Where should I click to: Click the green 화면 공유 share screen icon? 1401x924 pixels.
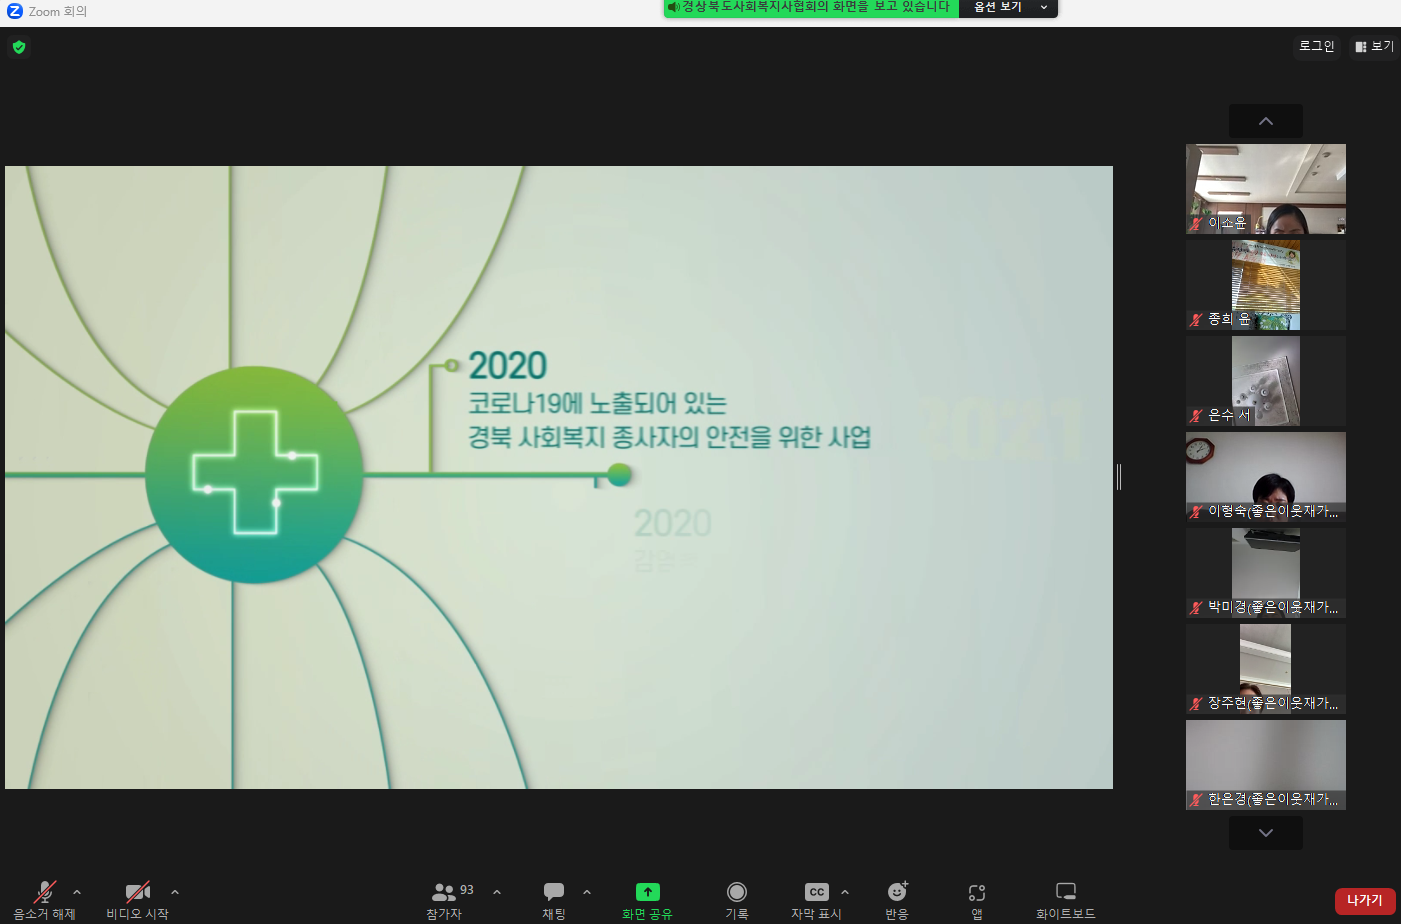[x=647, y=892]
